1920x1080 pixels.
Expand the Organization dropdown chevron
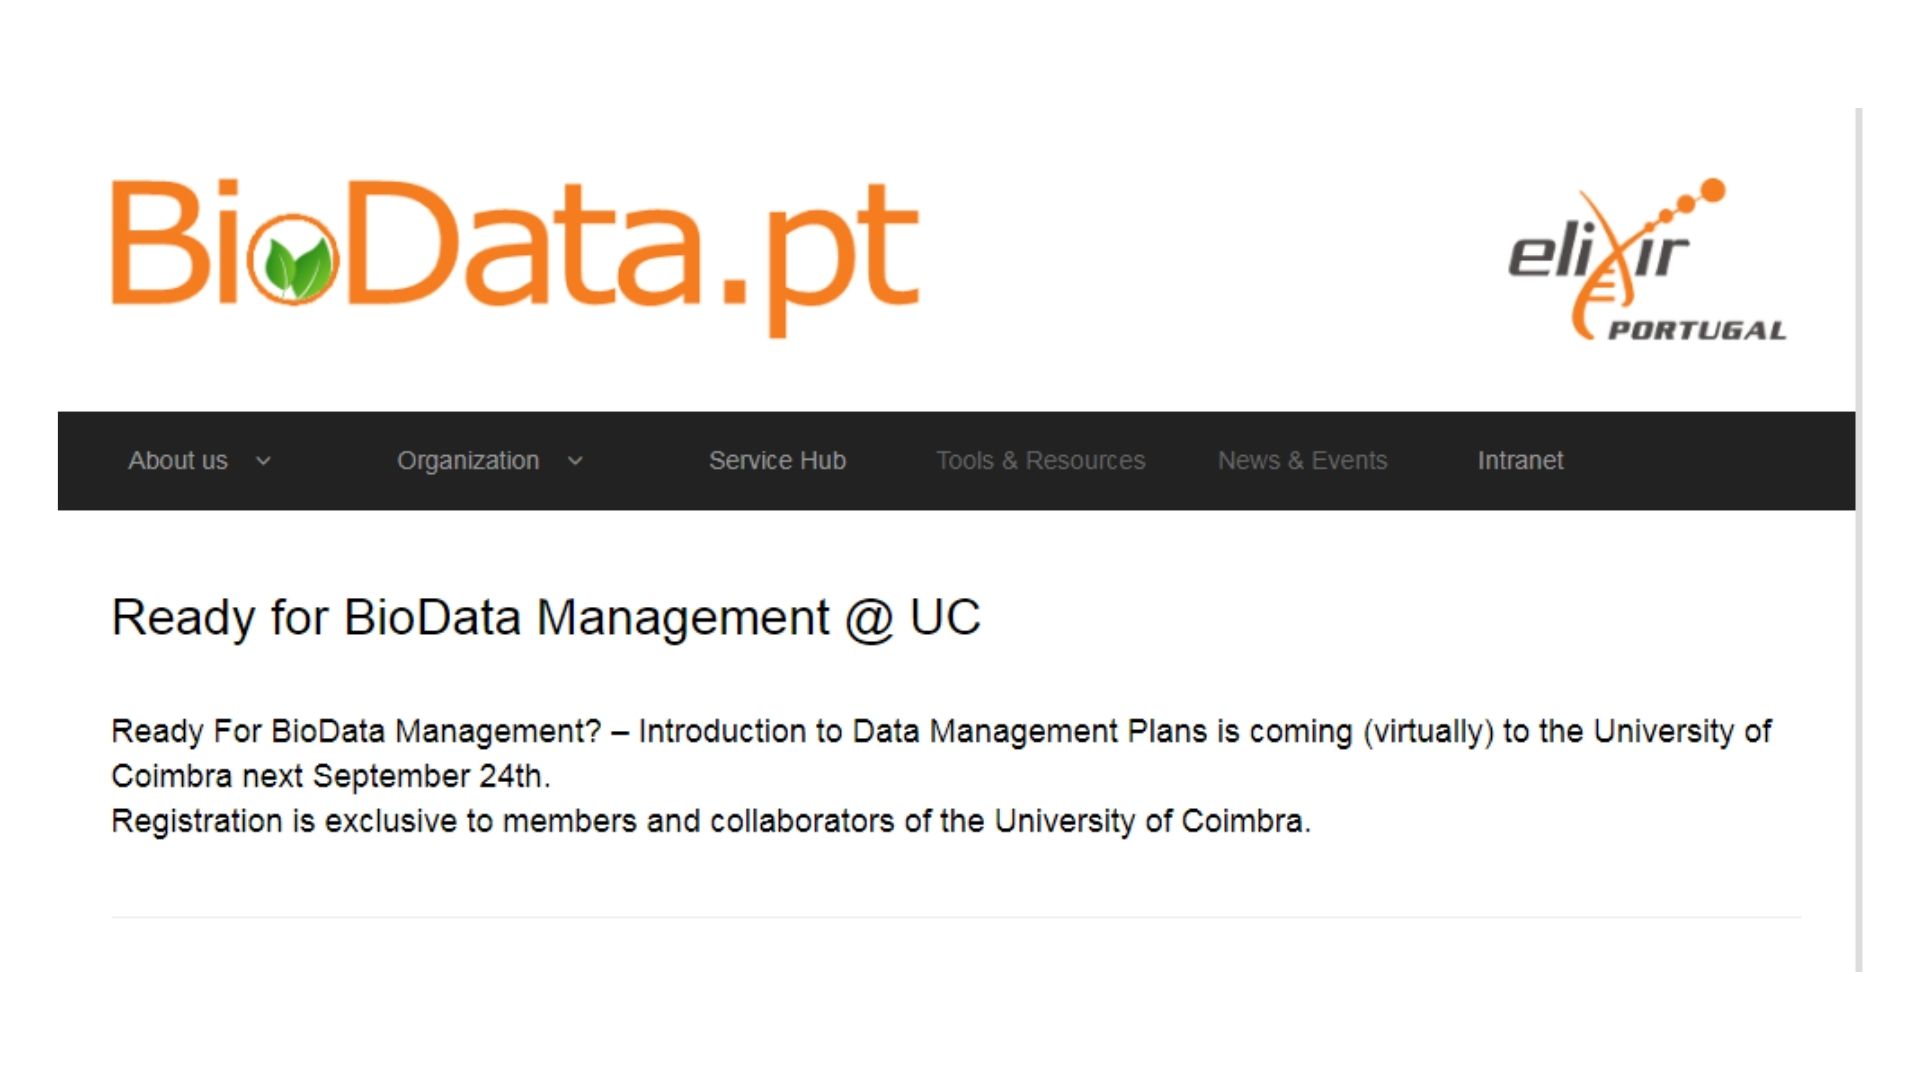[575, 461]
